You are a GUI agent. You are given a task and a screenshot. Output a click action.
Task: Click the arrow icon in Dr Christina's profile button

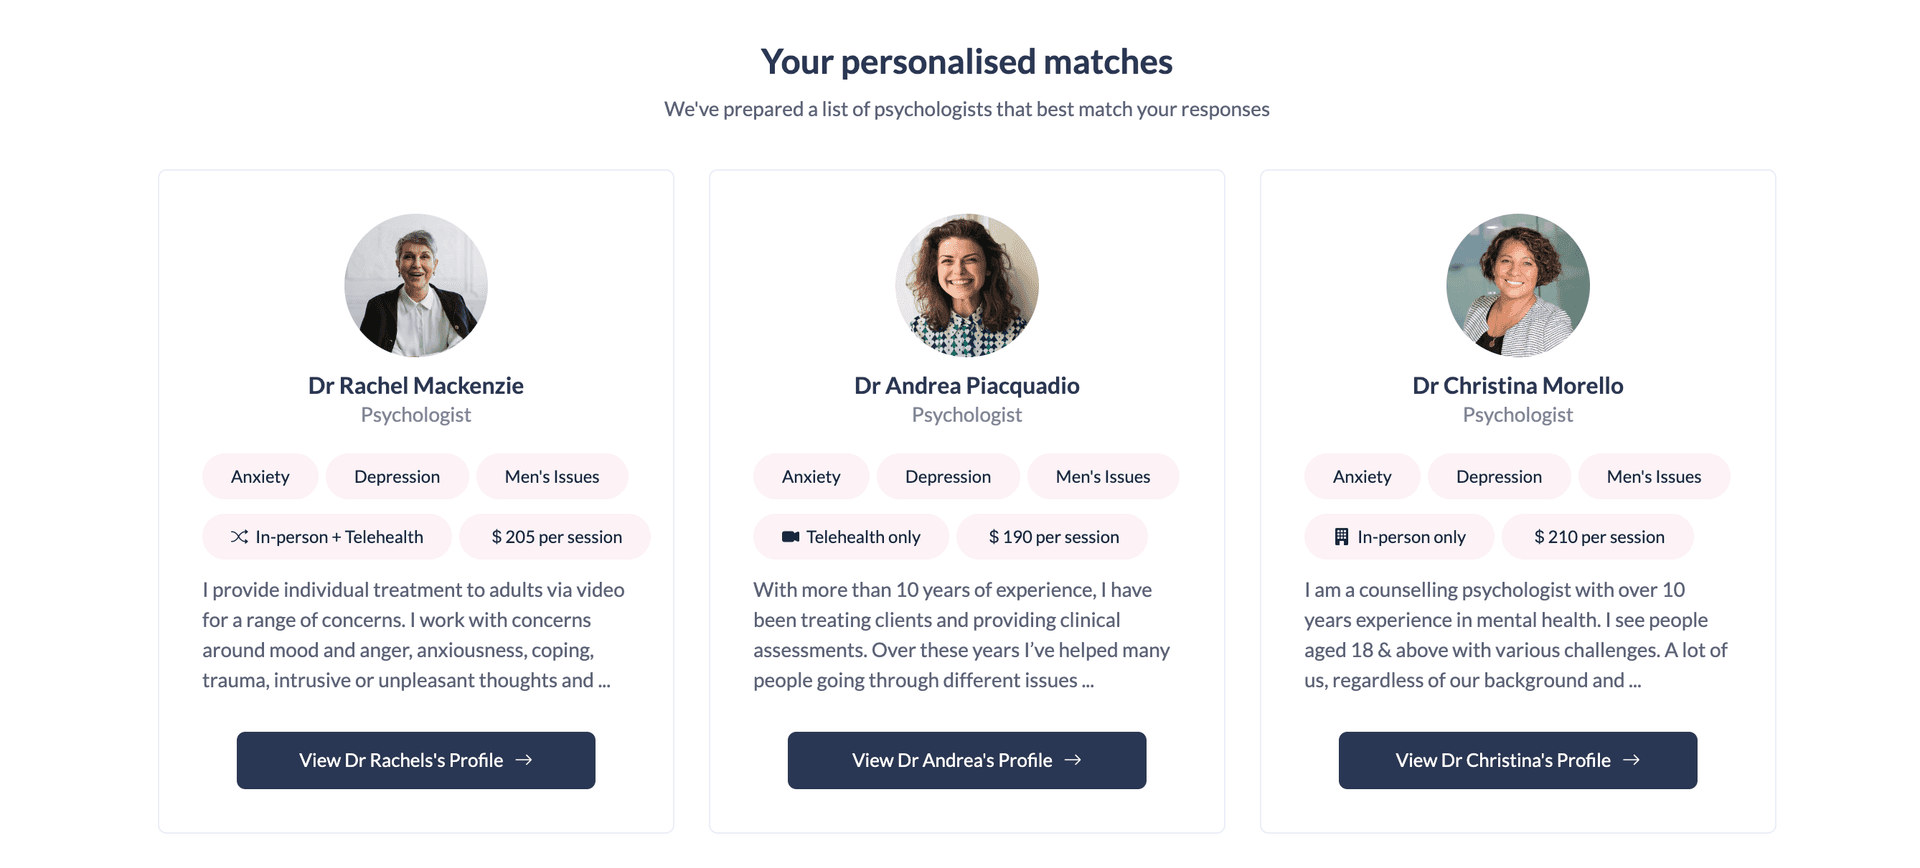1633,760
